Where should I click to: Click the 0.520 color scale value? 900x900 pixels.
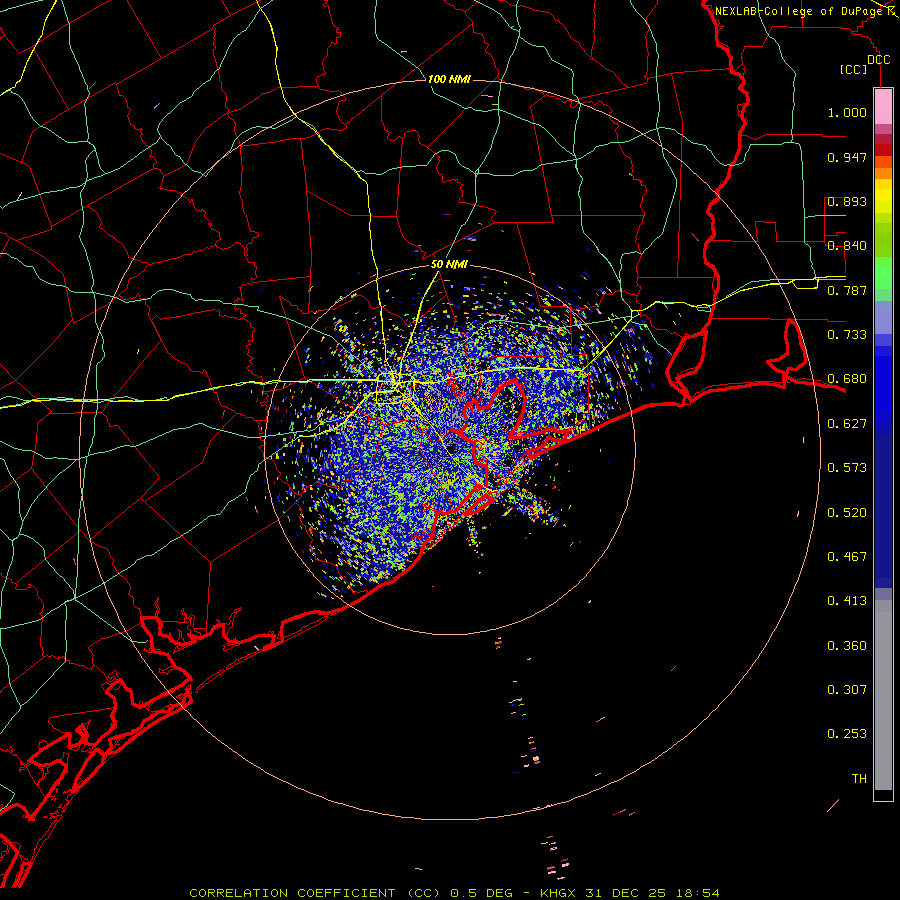(847, 513)
